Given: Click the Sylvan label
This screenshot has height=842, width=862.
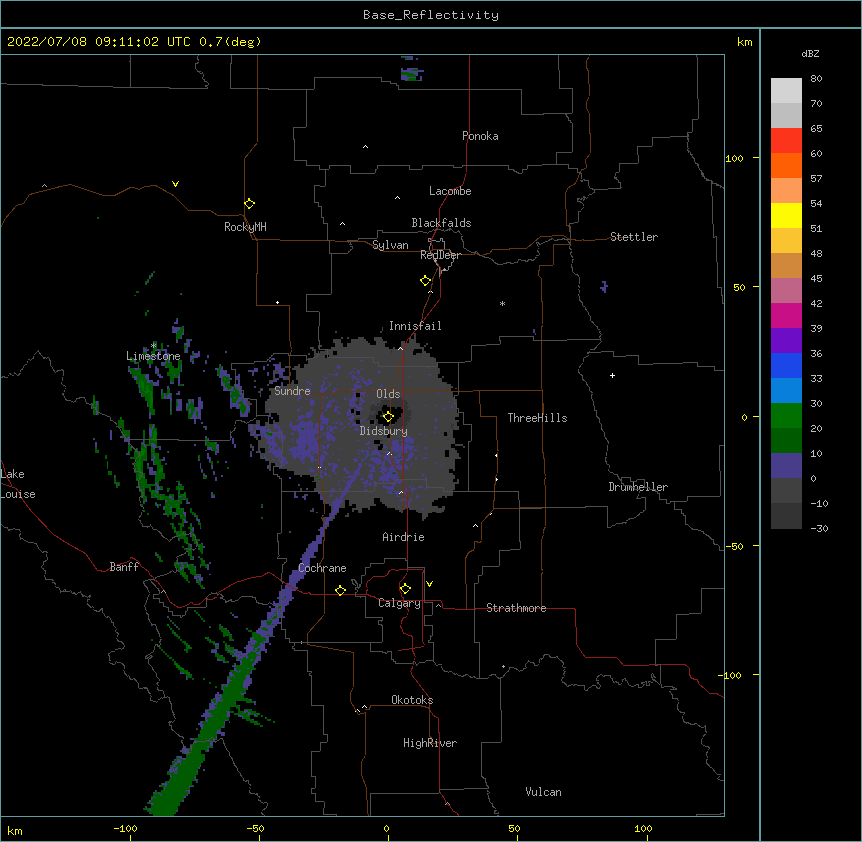Looking at the screenshot, I should point(390,245).
